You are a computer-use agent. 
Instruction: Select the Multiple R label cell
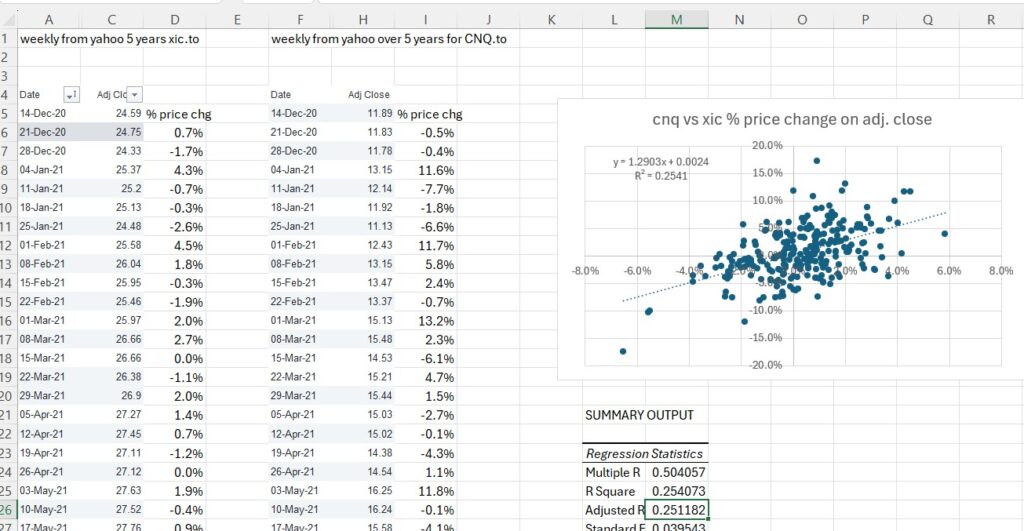(614, 471)
